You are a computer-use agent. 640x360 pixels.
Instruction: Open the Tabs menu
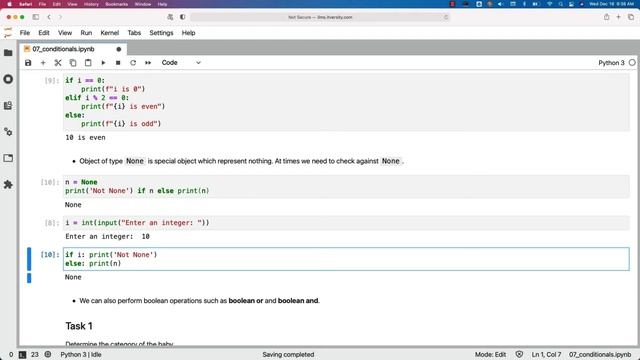(134, 33)
